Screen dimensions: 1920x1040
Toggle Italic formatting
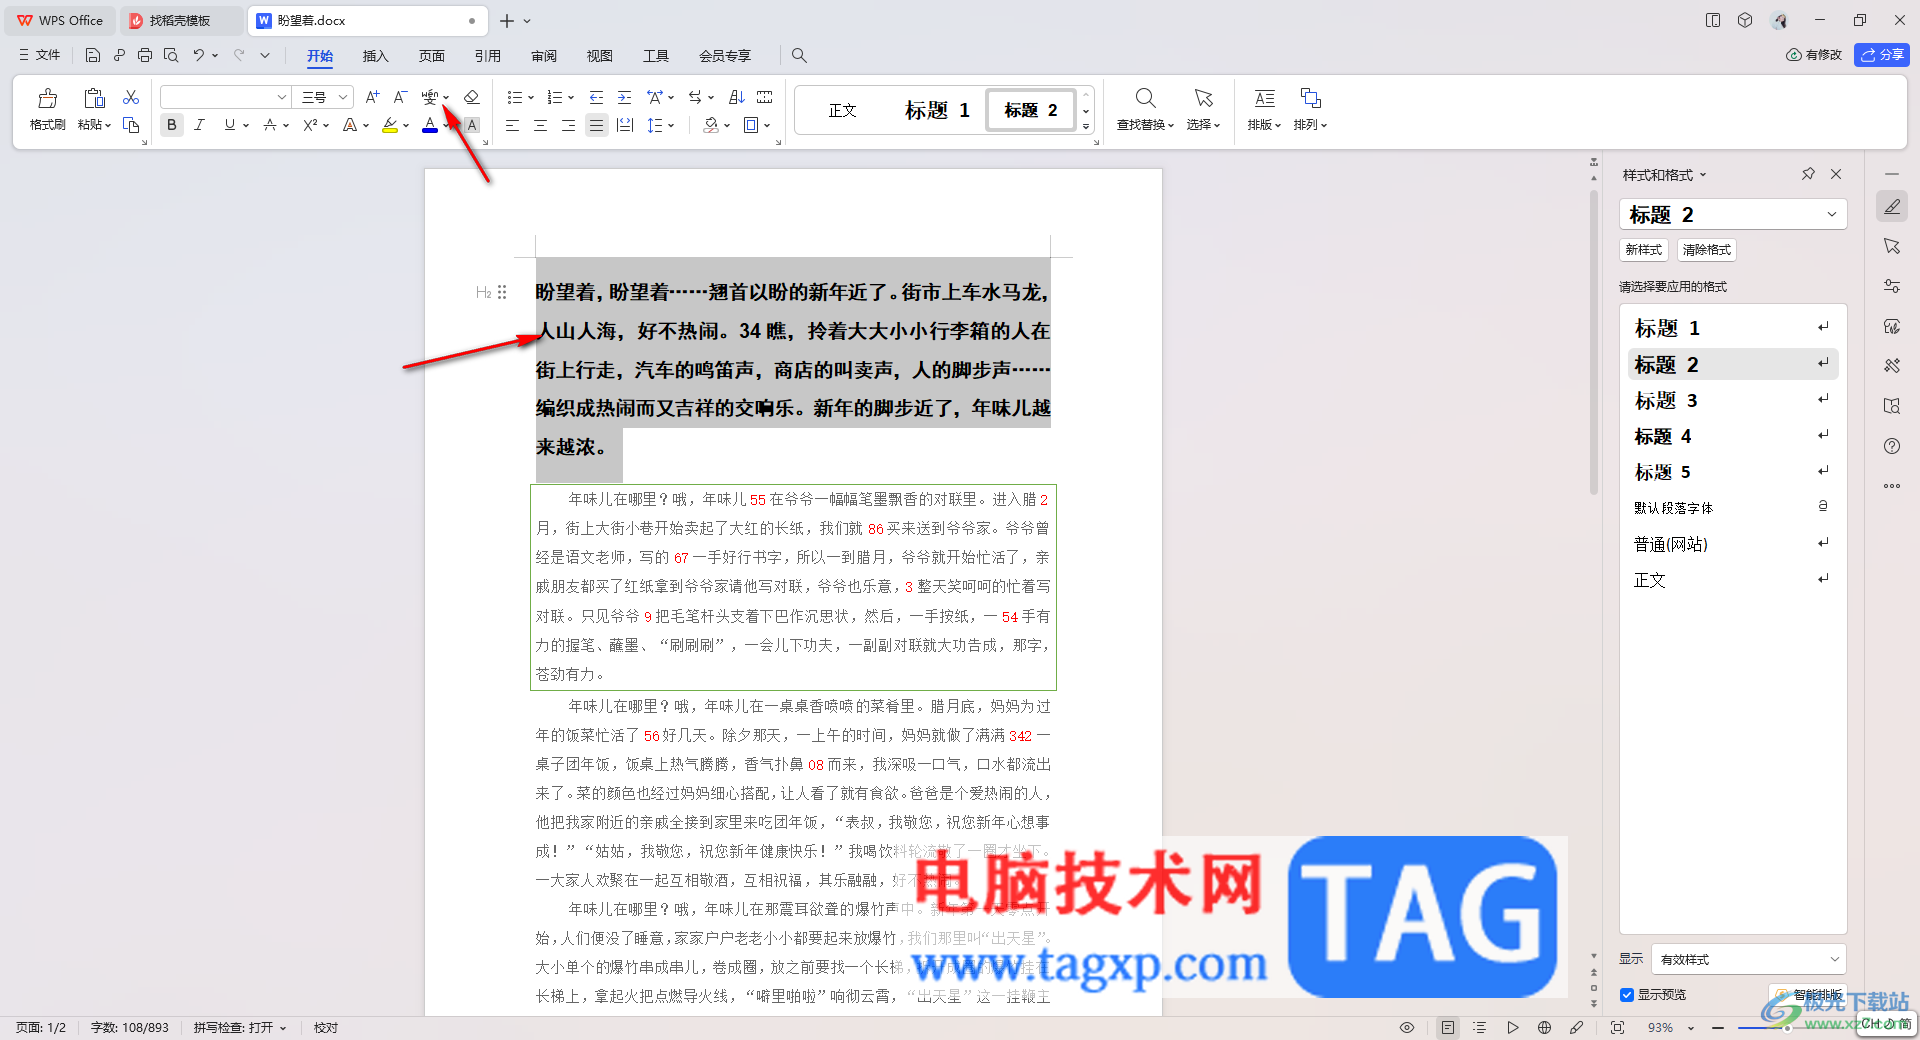(x=200, y=125)
